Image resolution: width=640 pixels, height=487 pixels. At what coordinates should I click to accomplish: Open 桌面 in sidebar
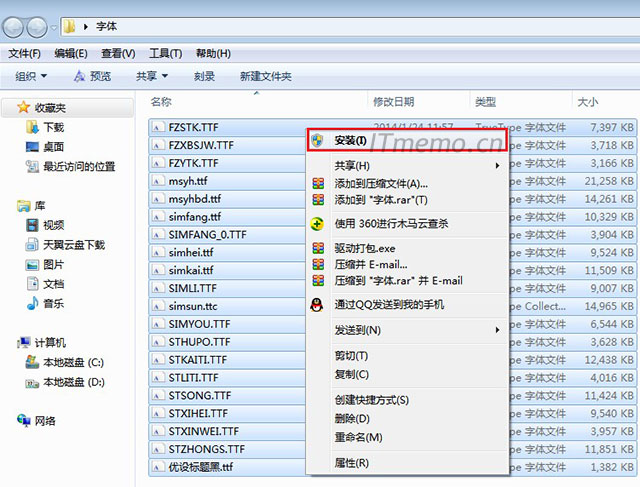45,147
